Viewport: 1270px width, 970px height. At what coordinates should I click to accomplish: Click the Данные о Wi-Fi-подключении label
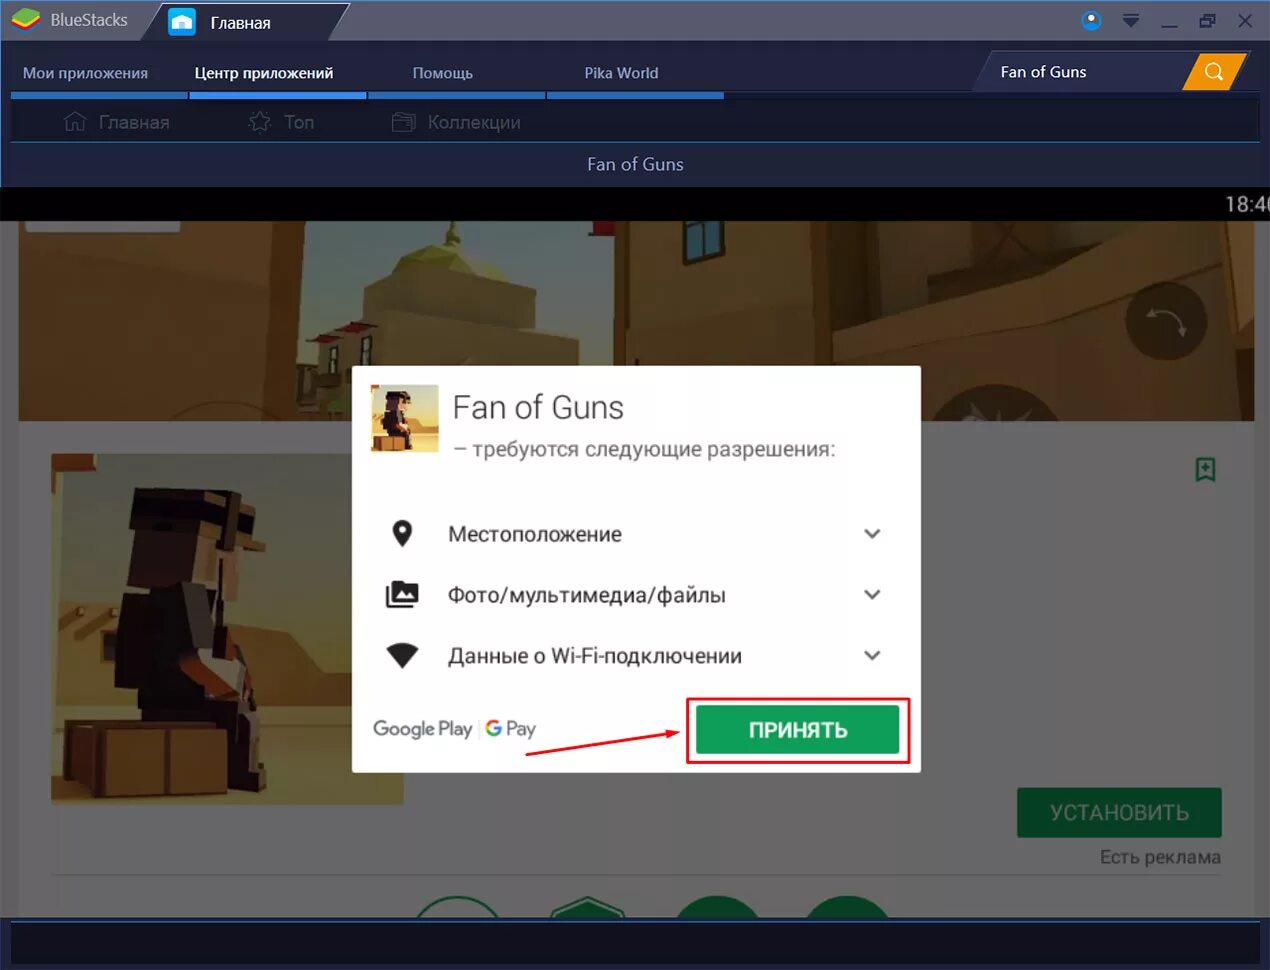point(595,656)
